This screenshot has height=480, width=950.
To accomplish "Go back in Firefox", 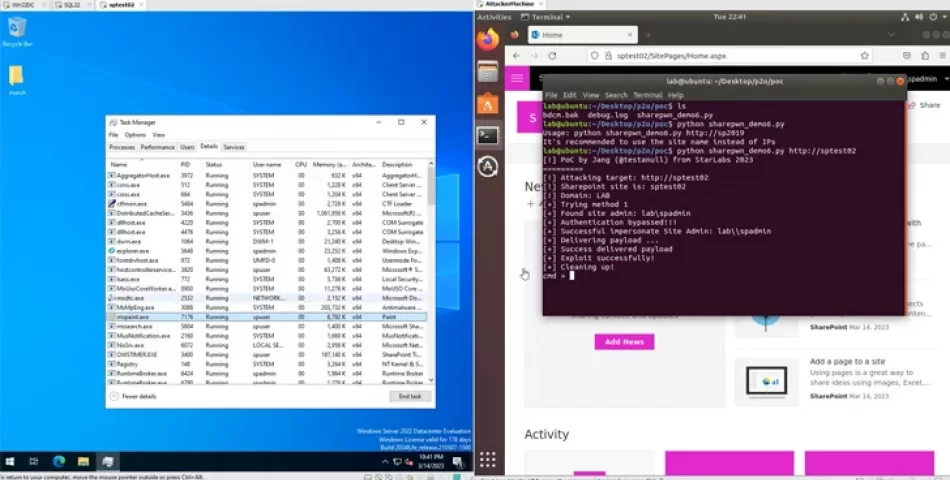I will pos(516,56).
